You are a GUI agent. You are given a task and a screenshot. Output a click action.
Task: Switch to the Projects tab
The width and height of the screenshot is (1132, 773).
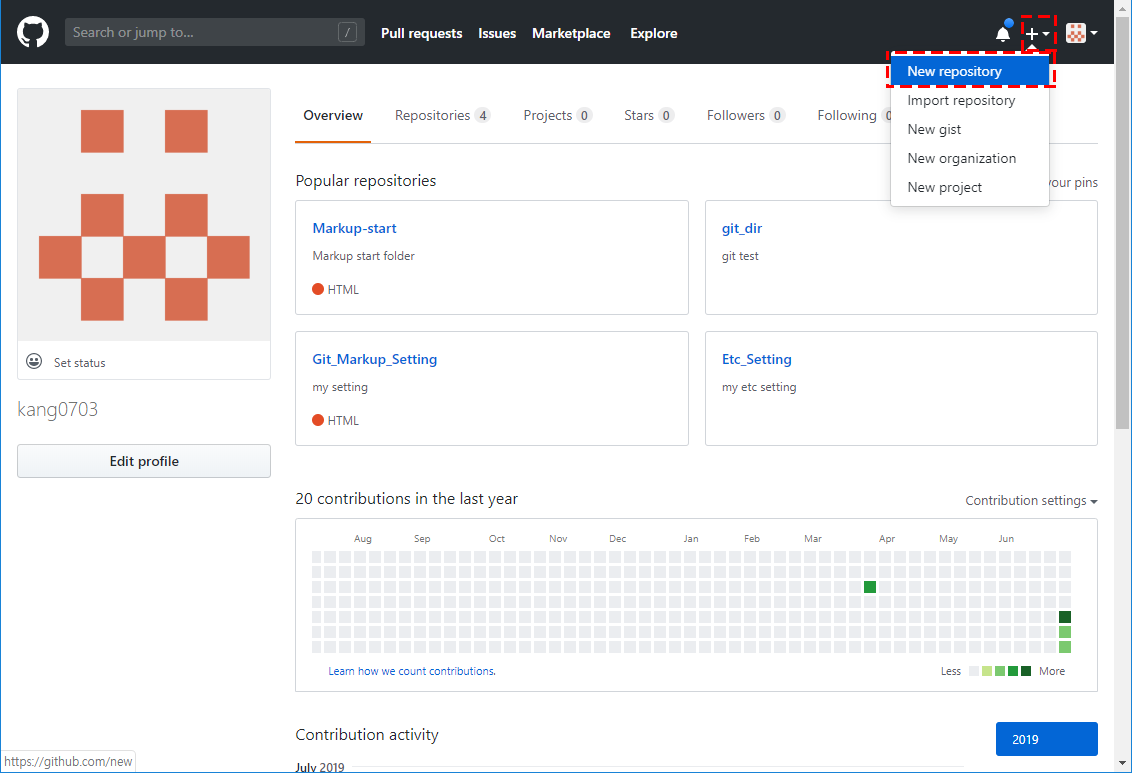click(557, 115)
